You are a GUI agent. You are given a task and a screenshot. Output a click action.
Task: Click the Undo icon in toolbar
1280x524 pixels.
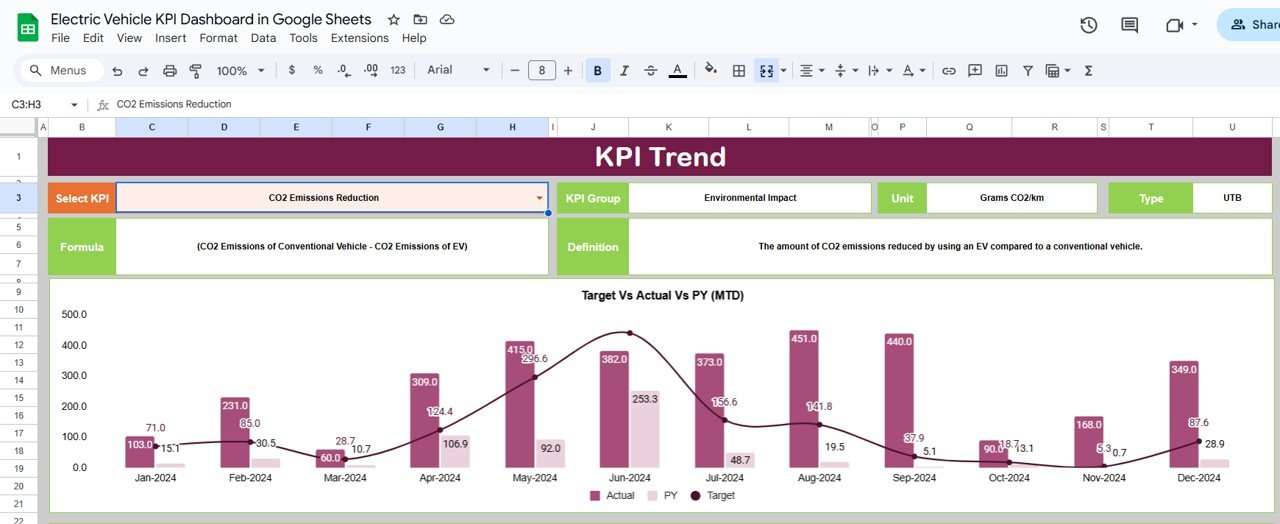tap(118, 71)
